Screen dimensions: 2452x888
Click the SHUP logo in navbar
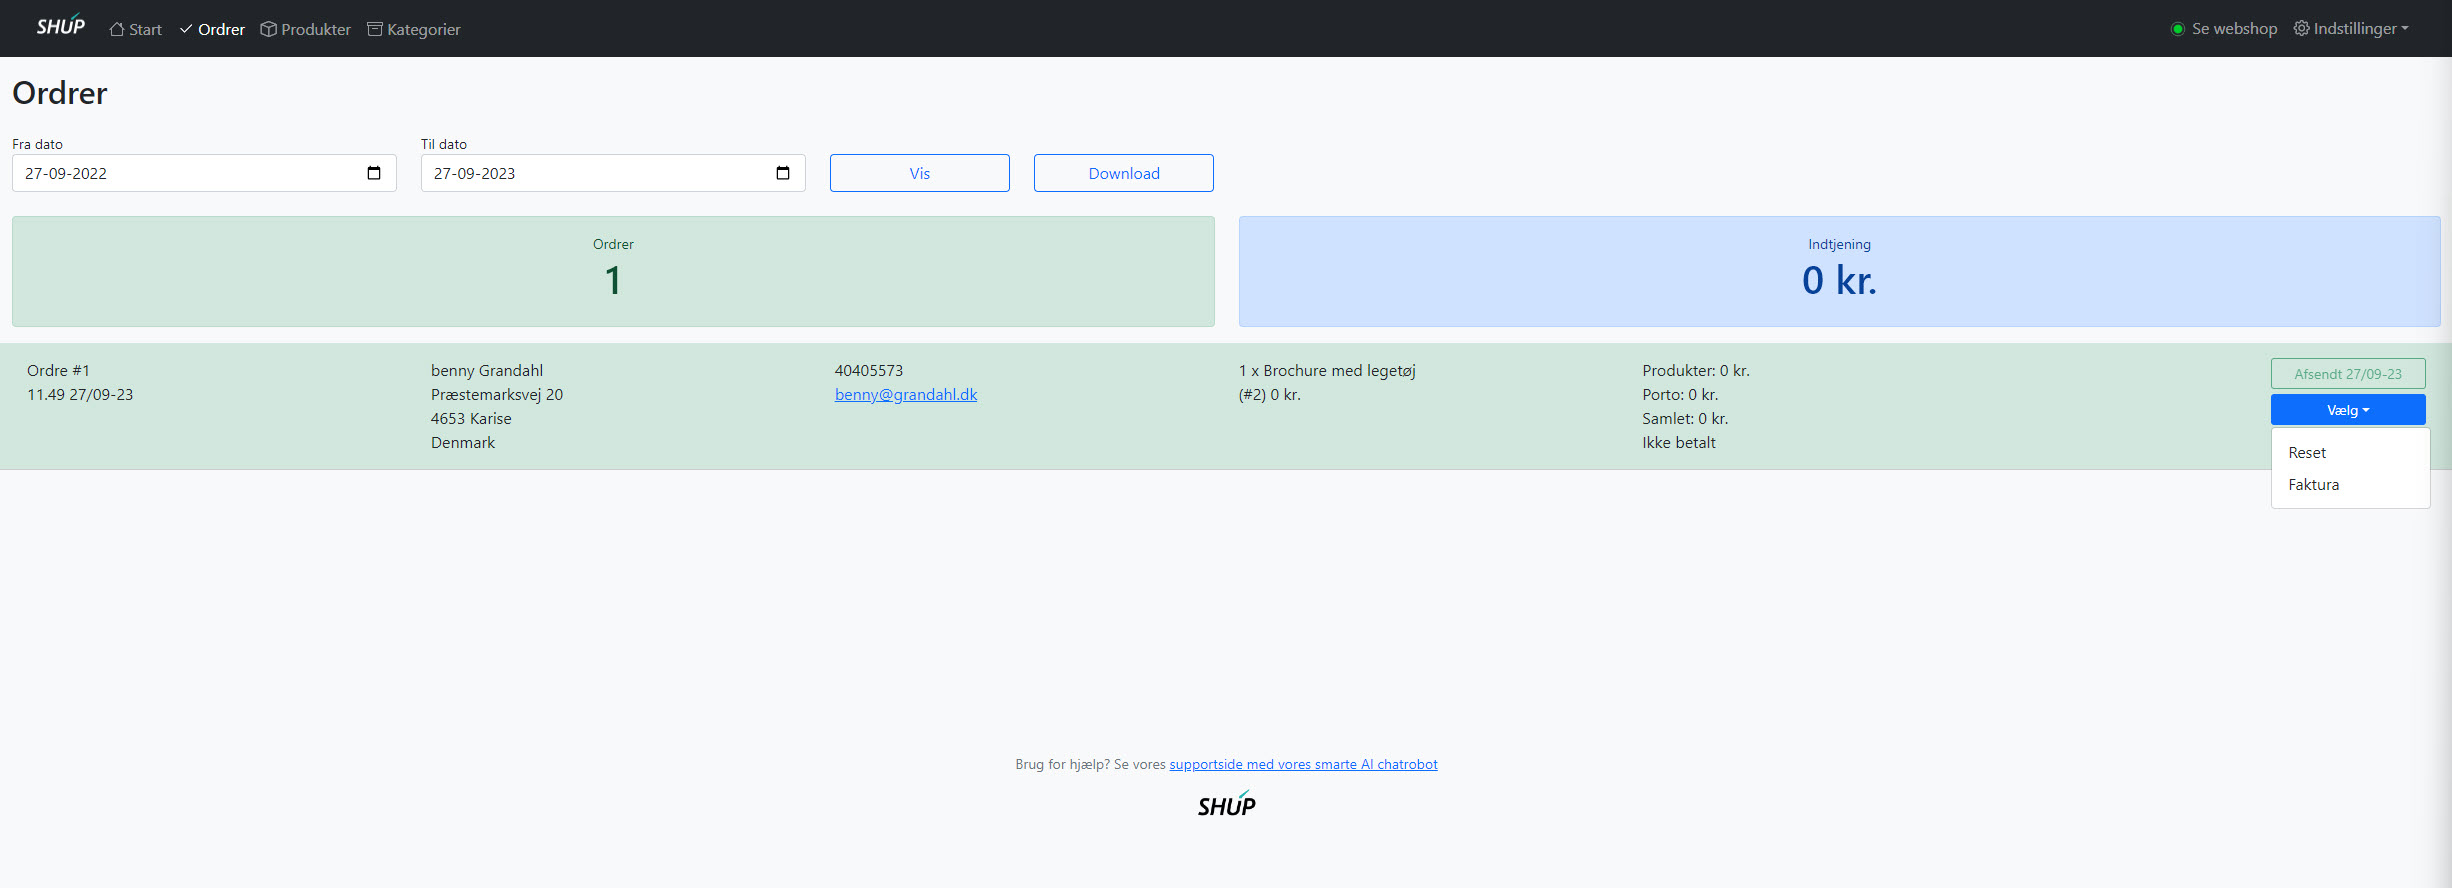[x=60, y=27]
